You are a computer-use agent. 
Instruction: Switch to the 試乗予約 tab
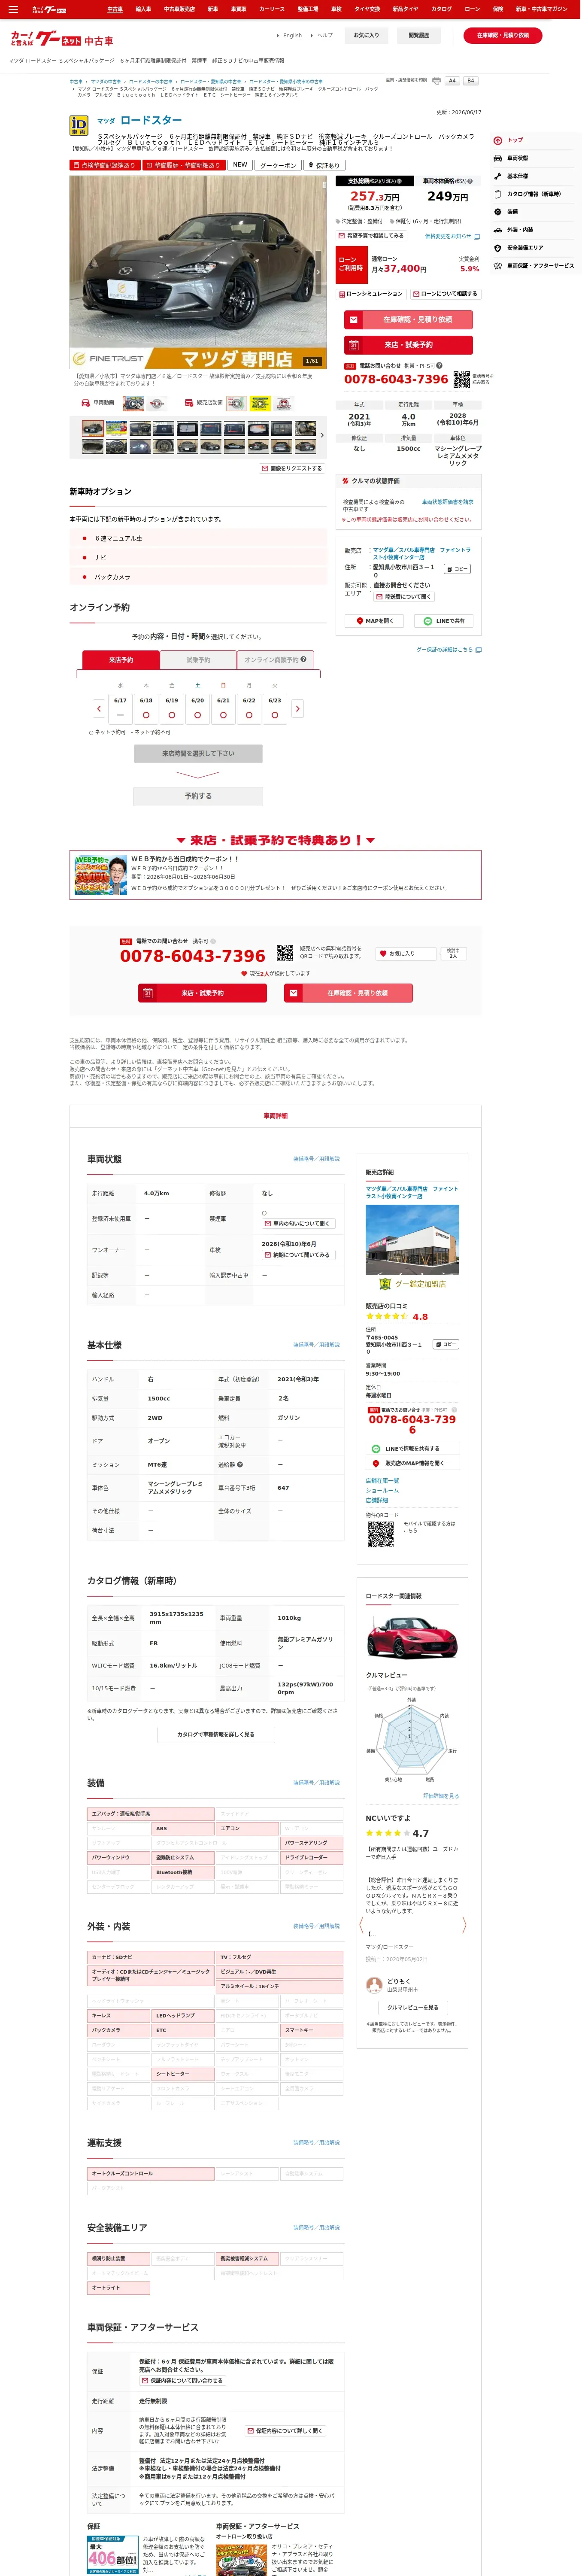pyautogui.click(x=198, y=659)
